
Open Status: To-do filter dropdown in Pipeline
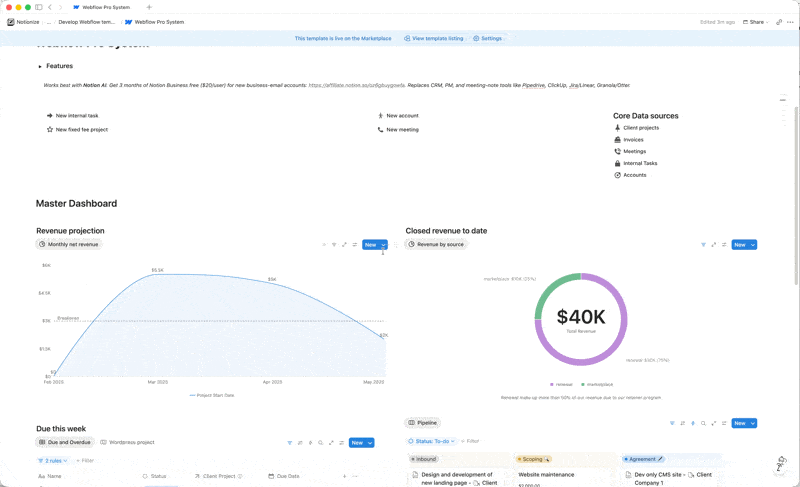431,441
